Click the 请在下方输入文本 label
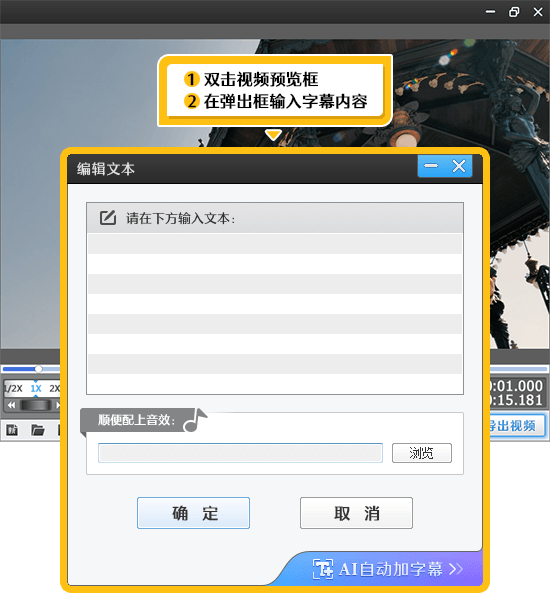 (x=180, y=219)
